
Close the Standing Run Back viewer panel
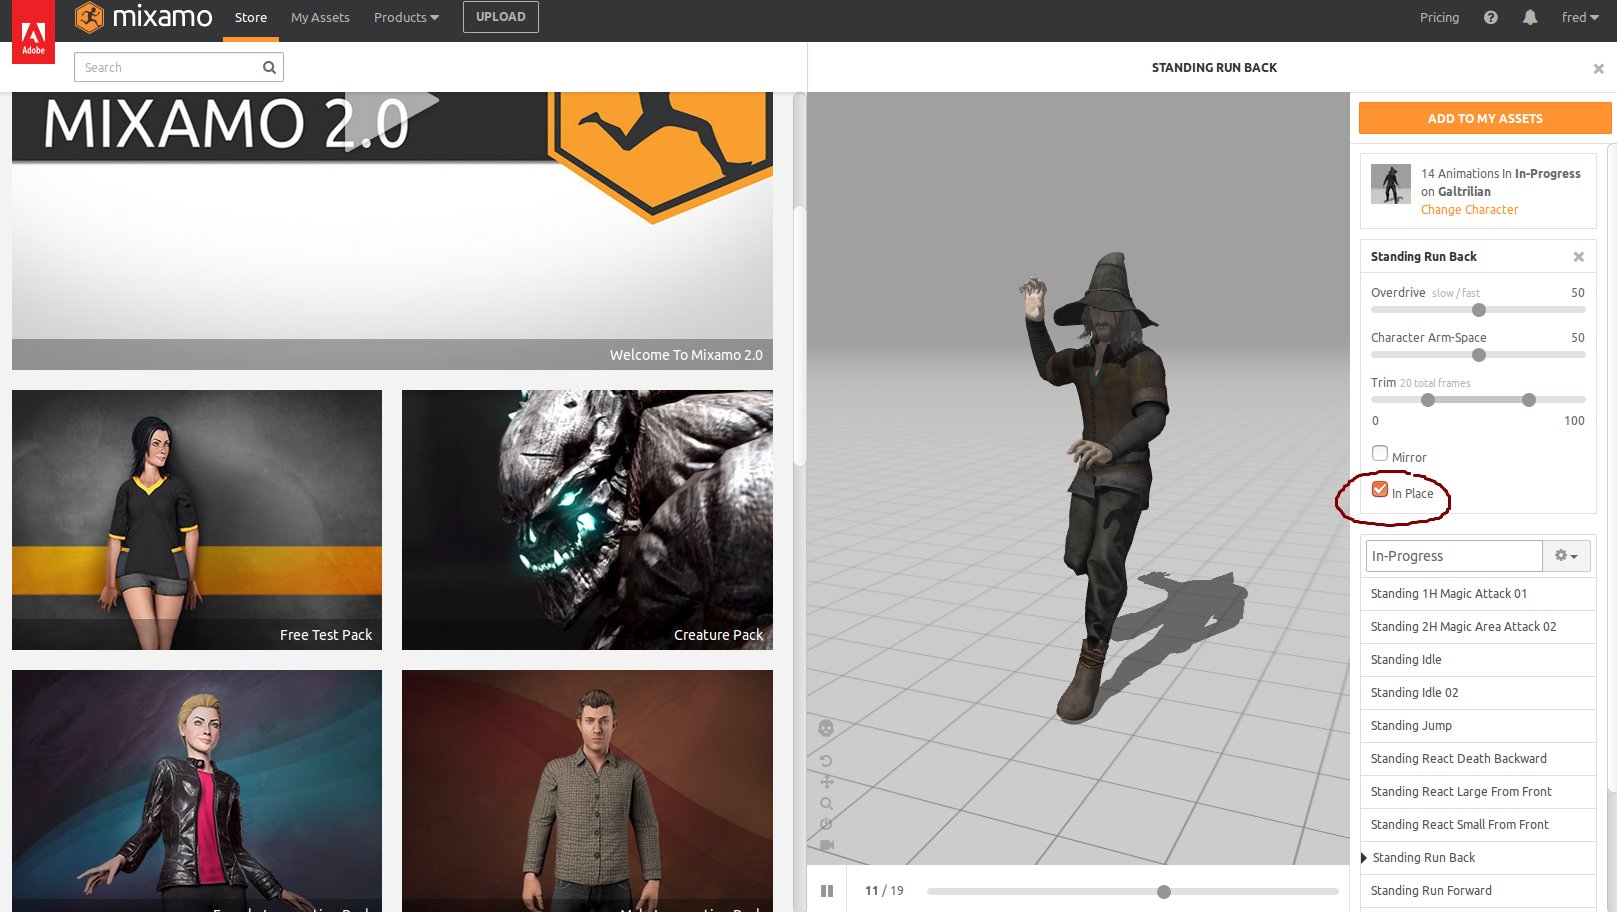click(x=1598, y=68)
